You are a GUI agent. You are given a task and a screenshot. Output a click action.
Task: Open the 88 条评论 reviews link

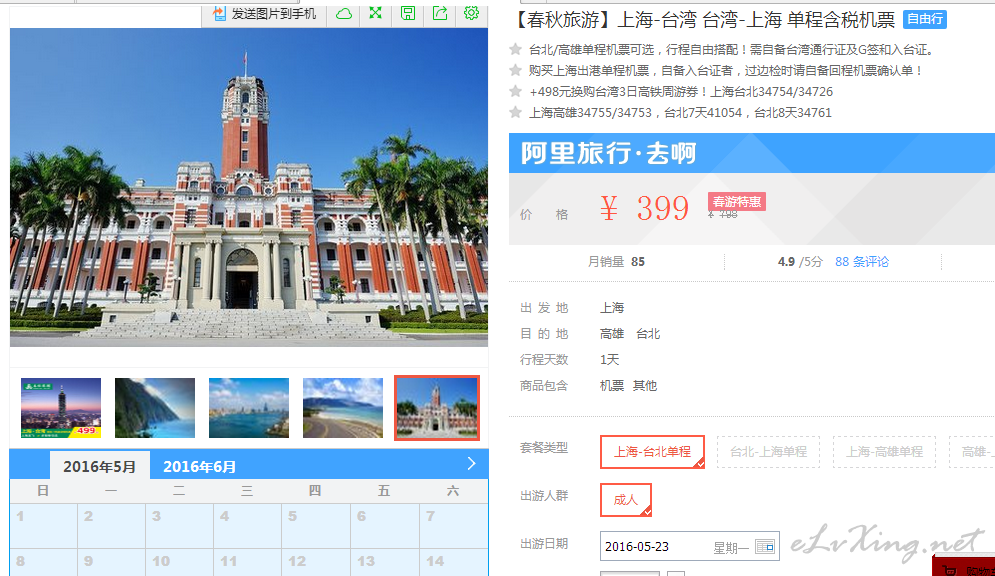(862, 262)
